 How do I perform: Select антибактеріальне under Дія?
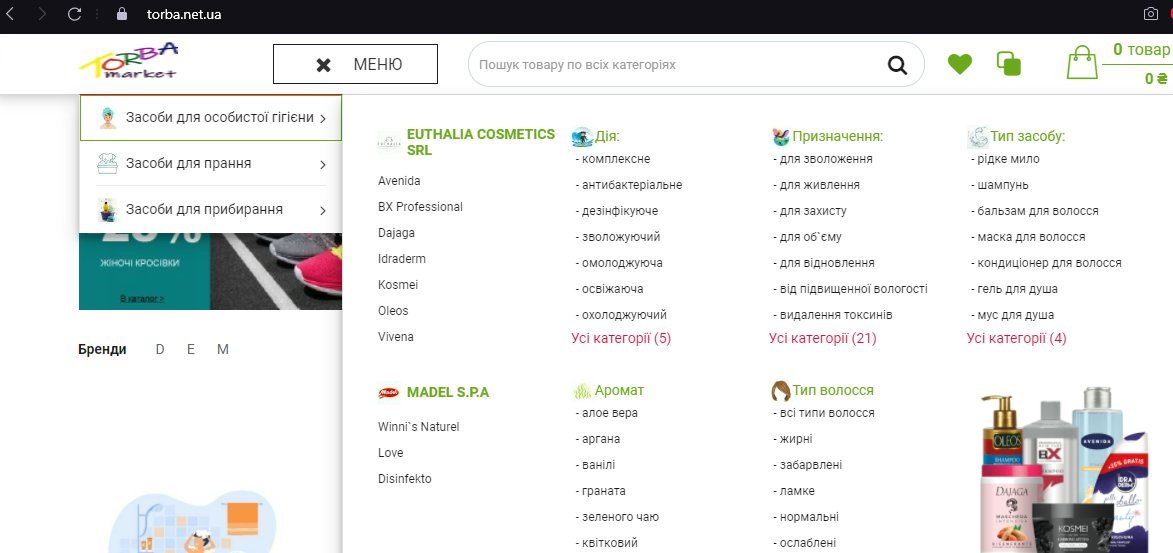(x=628, y=185)
